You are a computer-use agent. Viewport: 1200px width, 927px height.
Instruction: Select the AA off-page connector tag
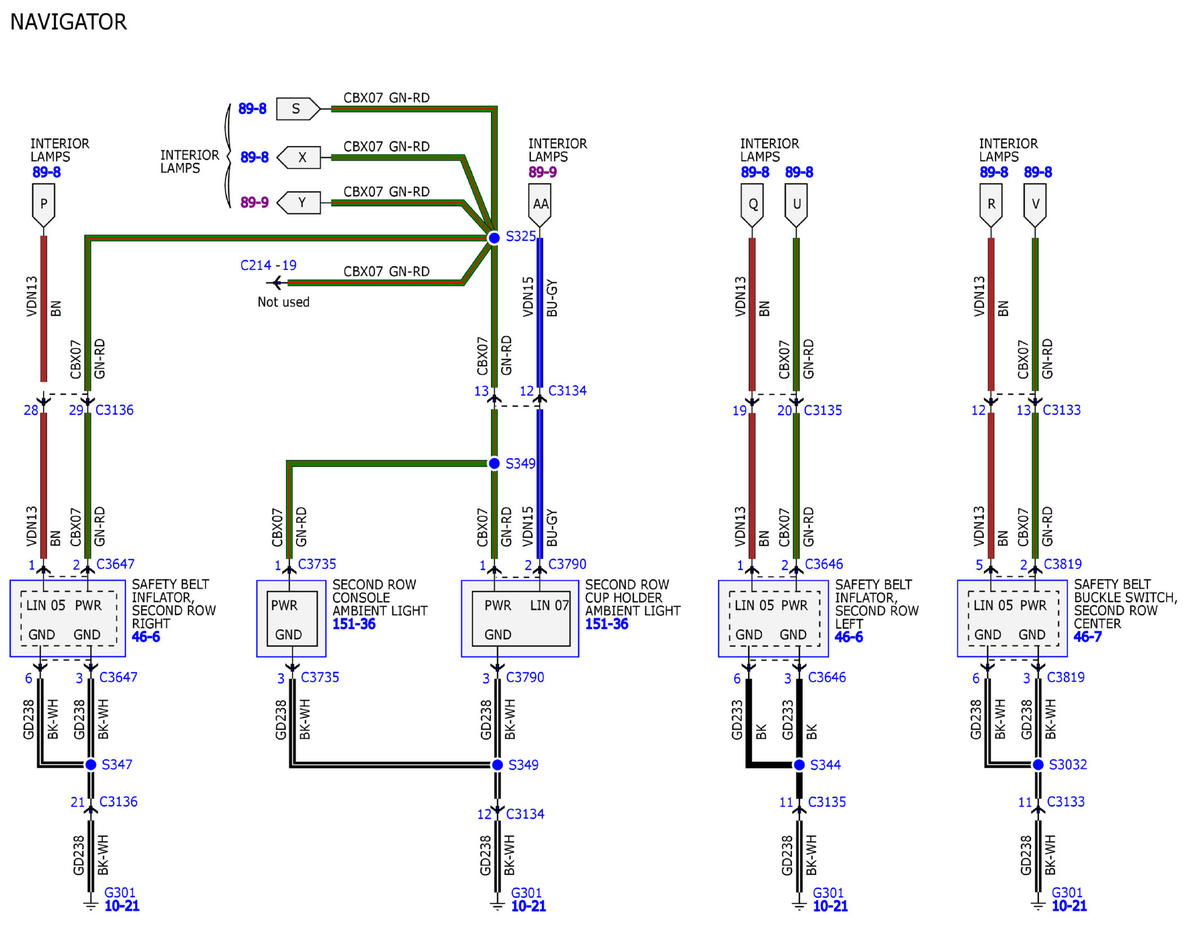[541, 207]
